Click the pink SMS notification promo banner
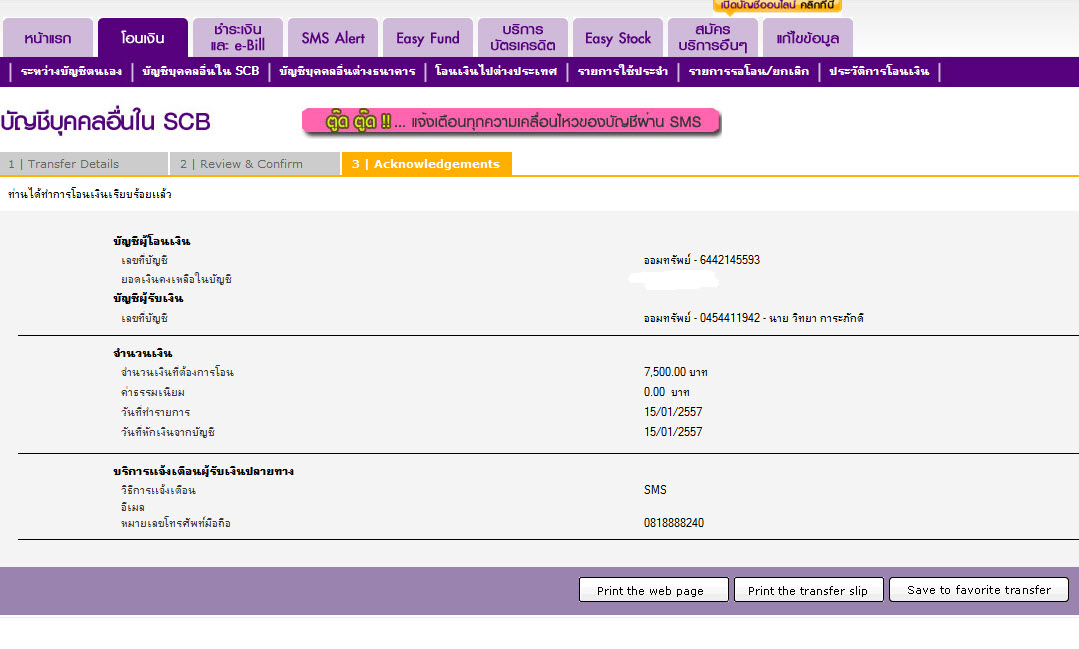Screen dimensions: 1079x649 (x=511, y=122)
